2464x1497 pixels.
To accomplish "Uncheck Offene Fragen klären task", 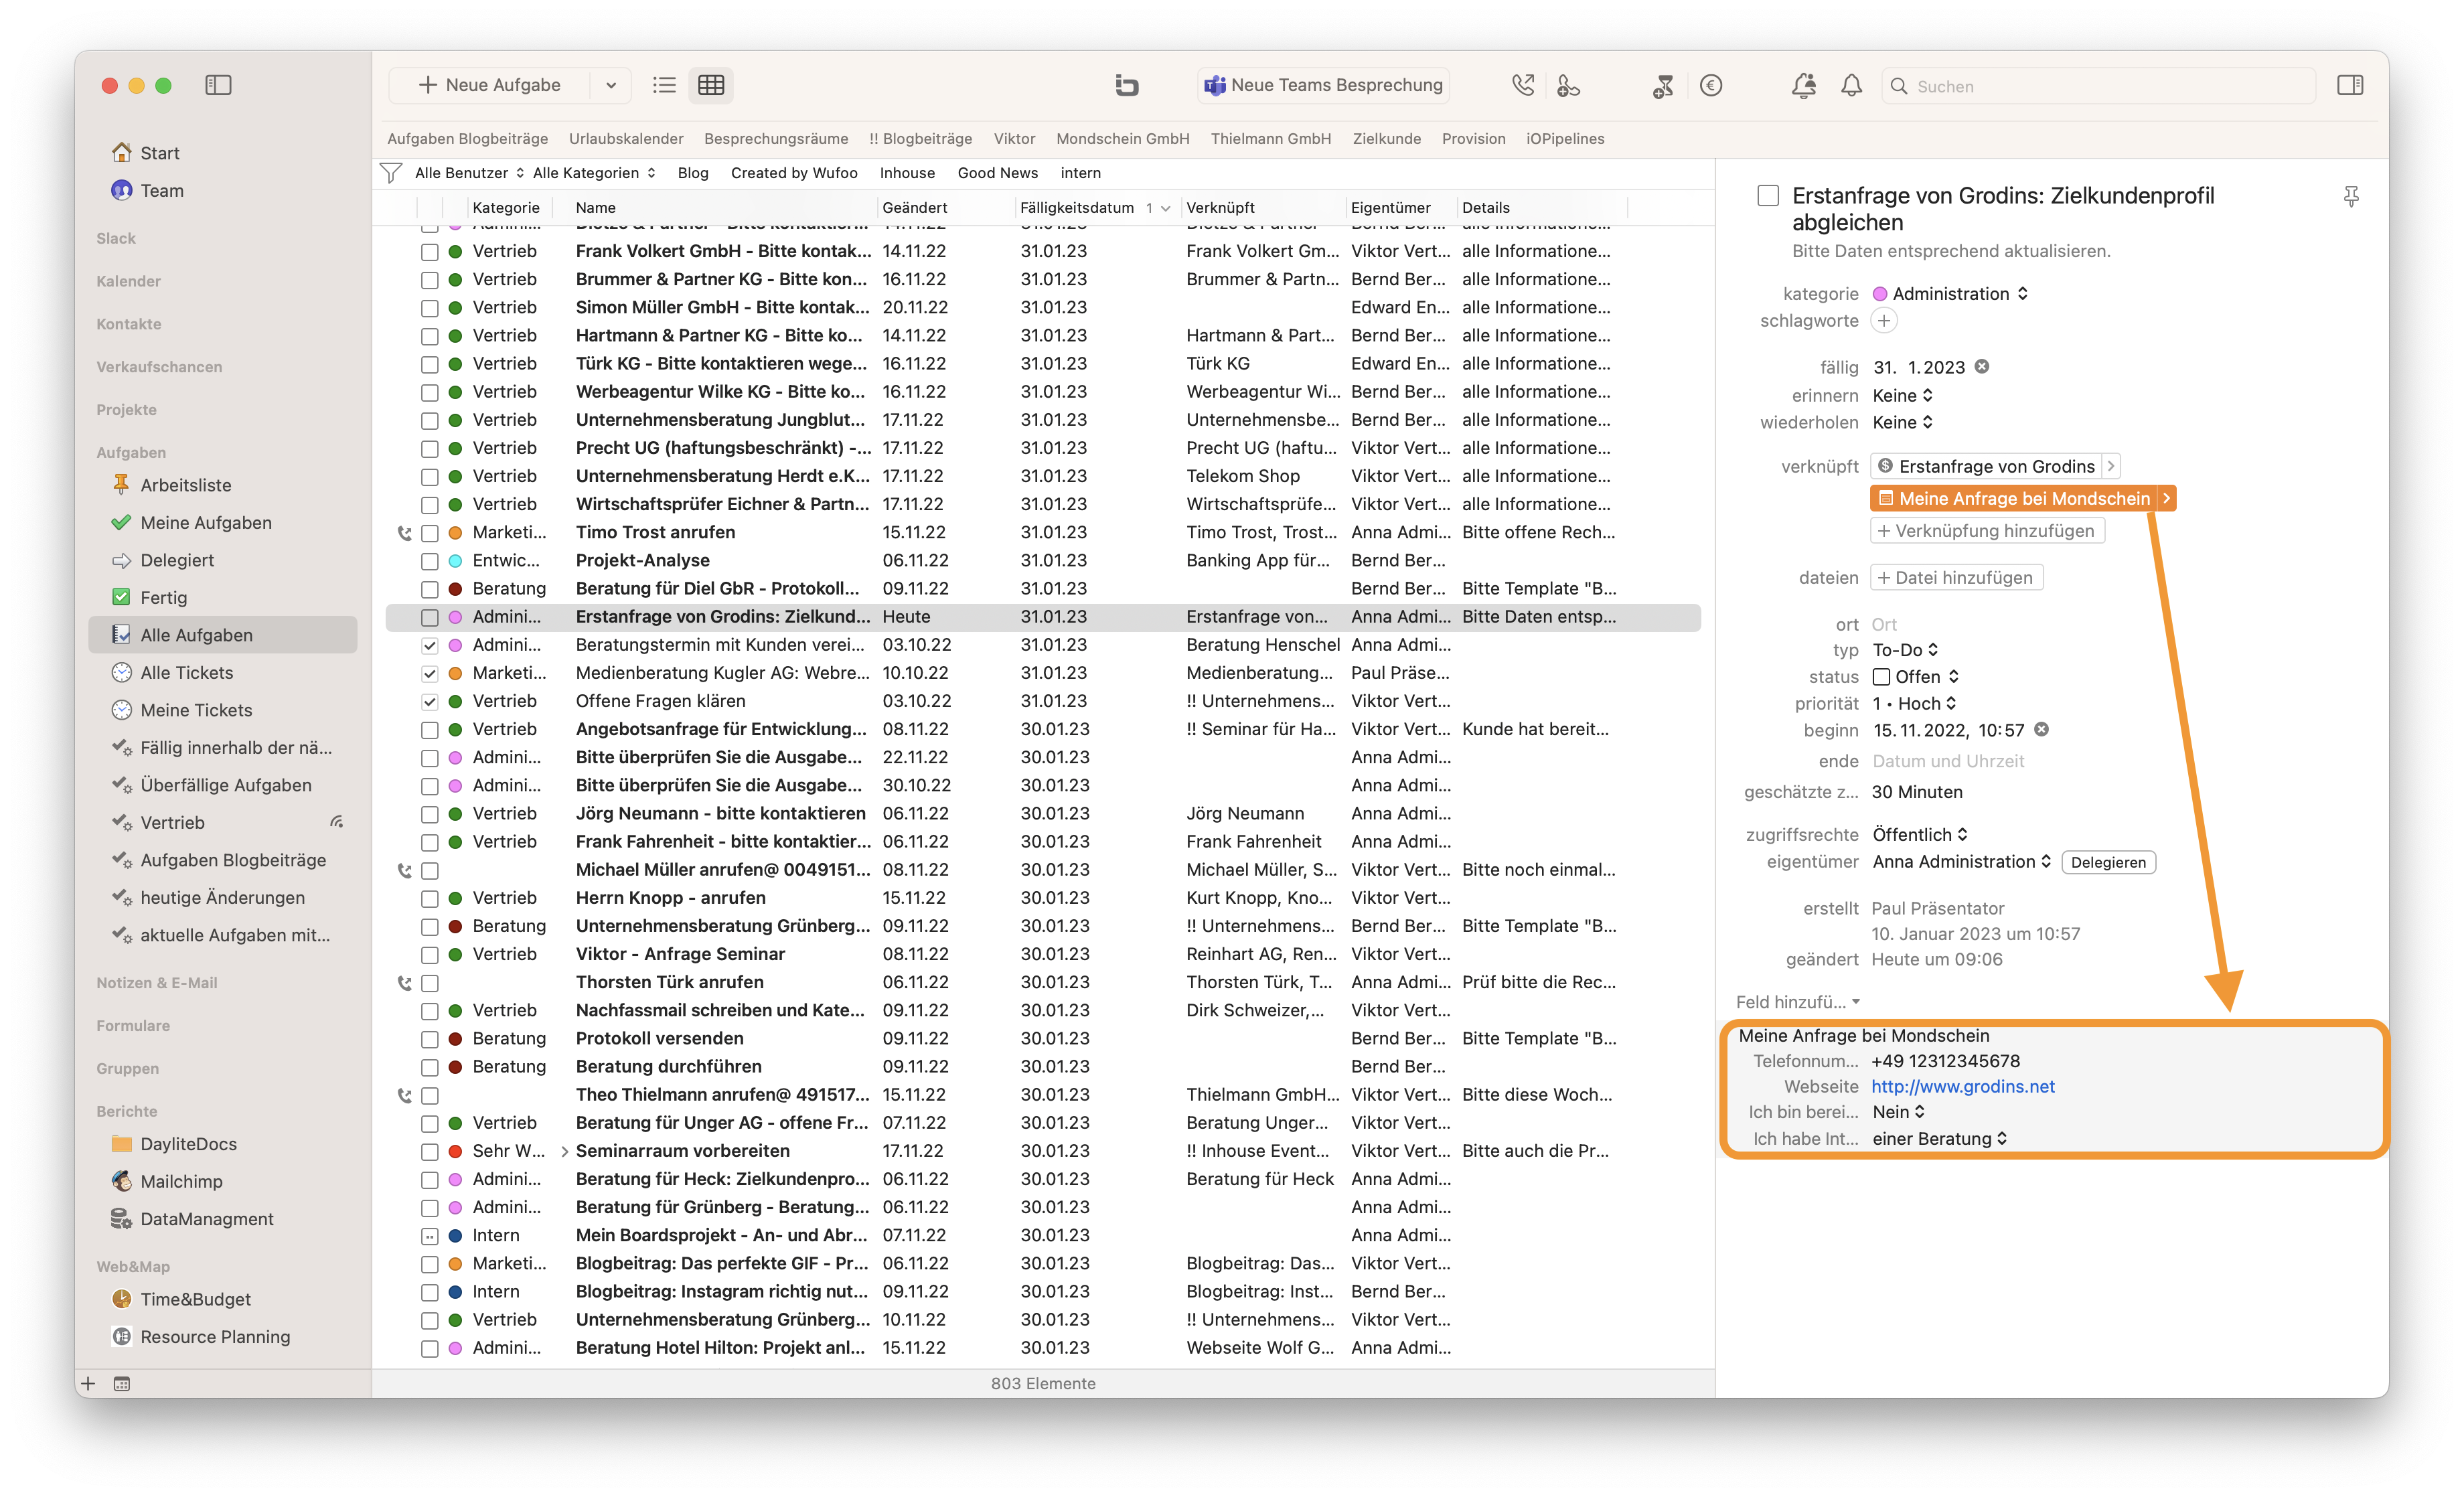I will [430, 701].
